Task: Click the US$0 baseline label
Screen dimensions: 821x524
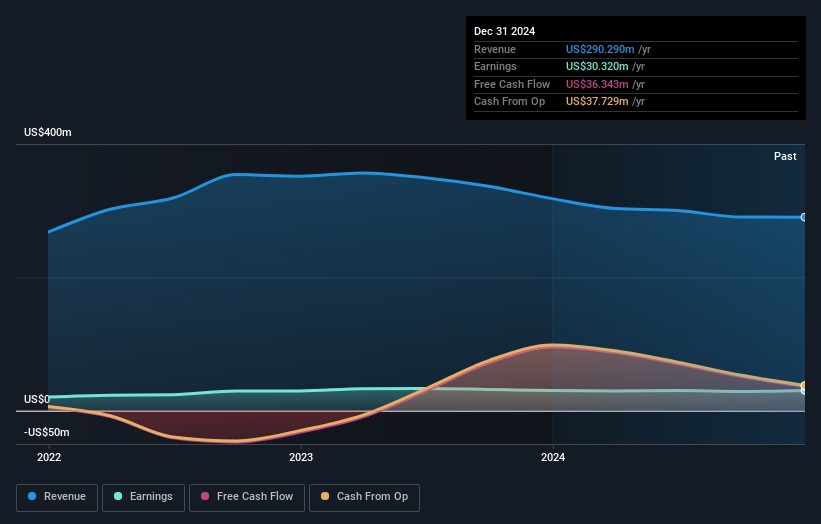Action: 37,399
